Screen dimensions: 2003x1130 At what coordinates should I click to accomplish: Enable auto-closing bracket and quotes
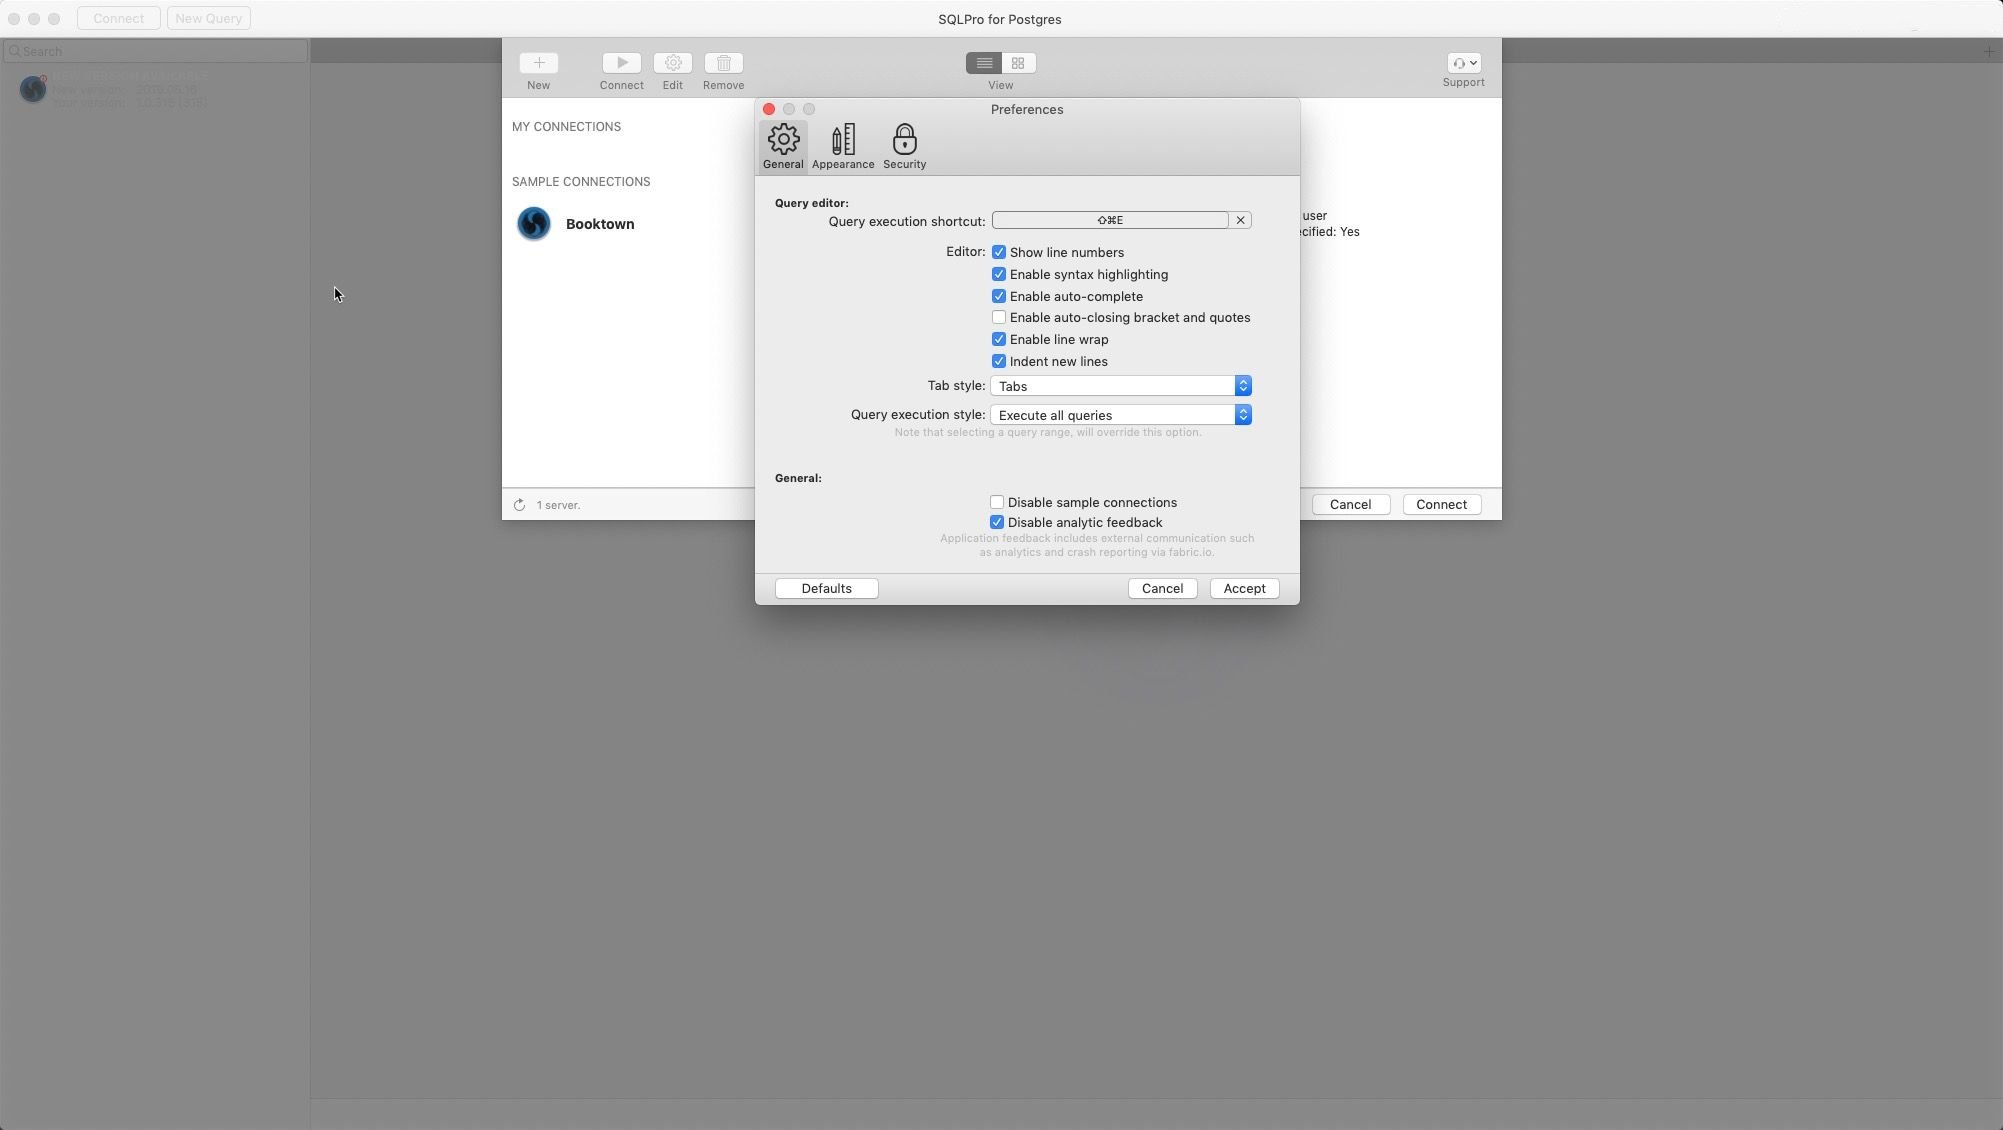click(x=998, y=317)
